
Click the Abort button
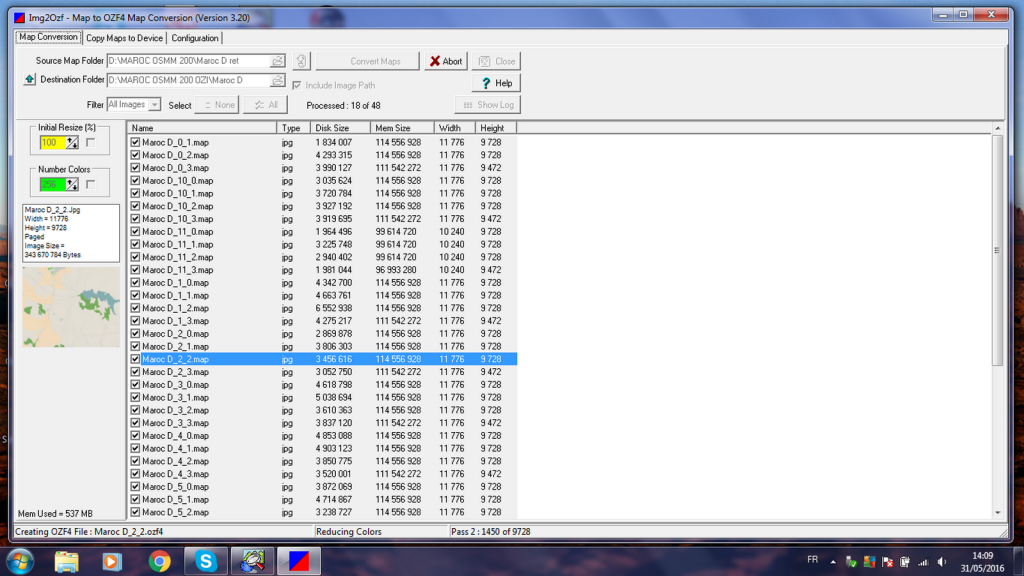pyautogui.click(x=445, y=61)
